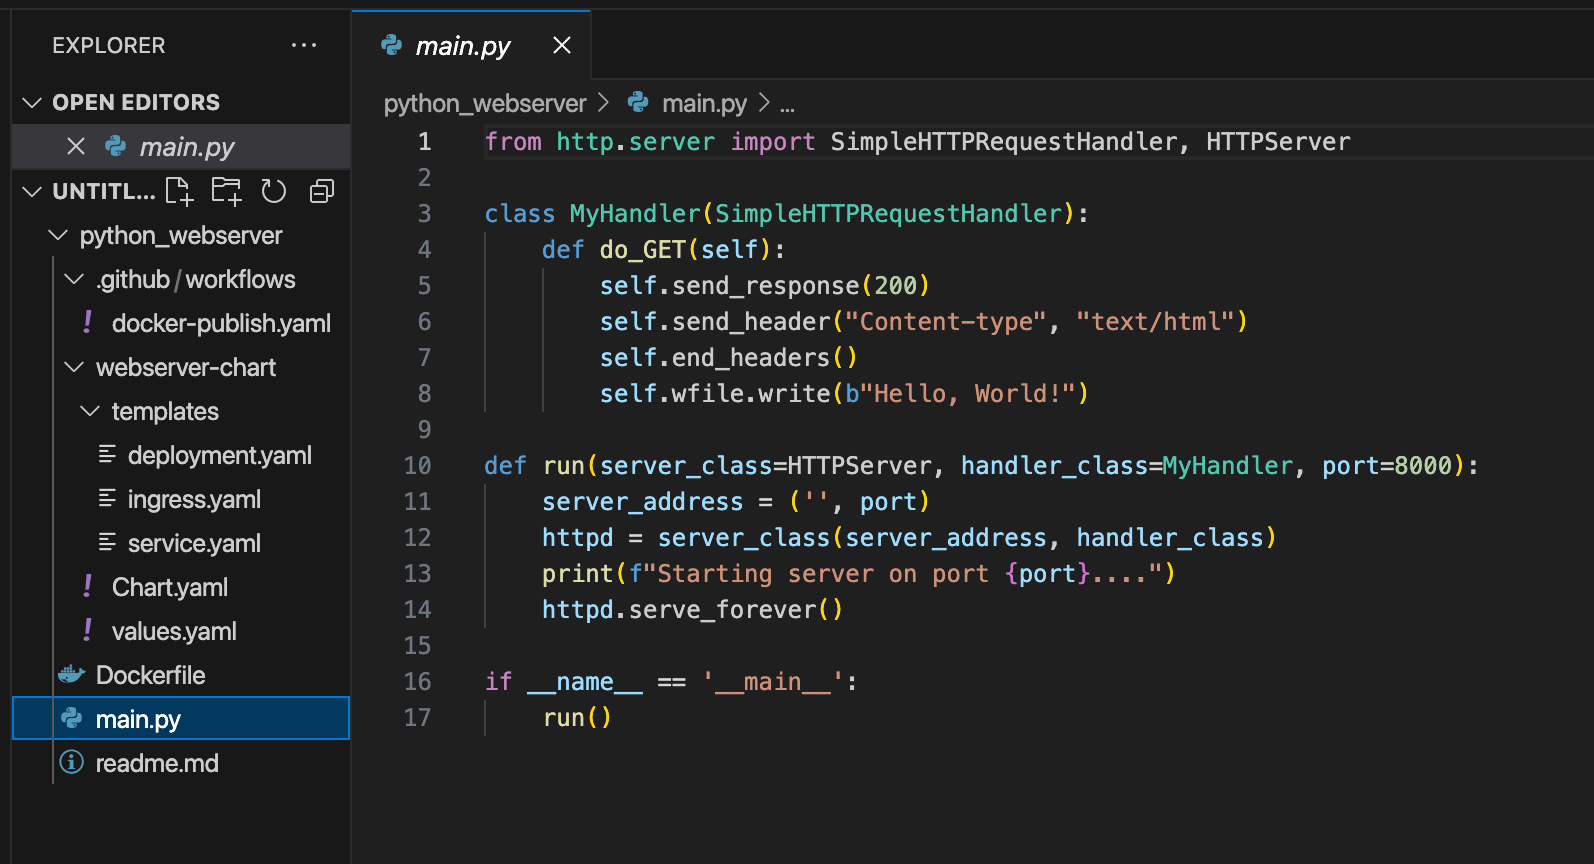This screenshot has height=864, width=1594.
Task: Click file icon beside service.yaml
Action: [107, 543]
